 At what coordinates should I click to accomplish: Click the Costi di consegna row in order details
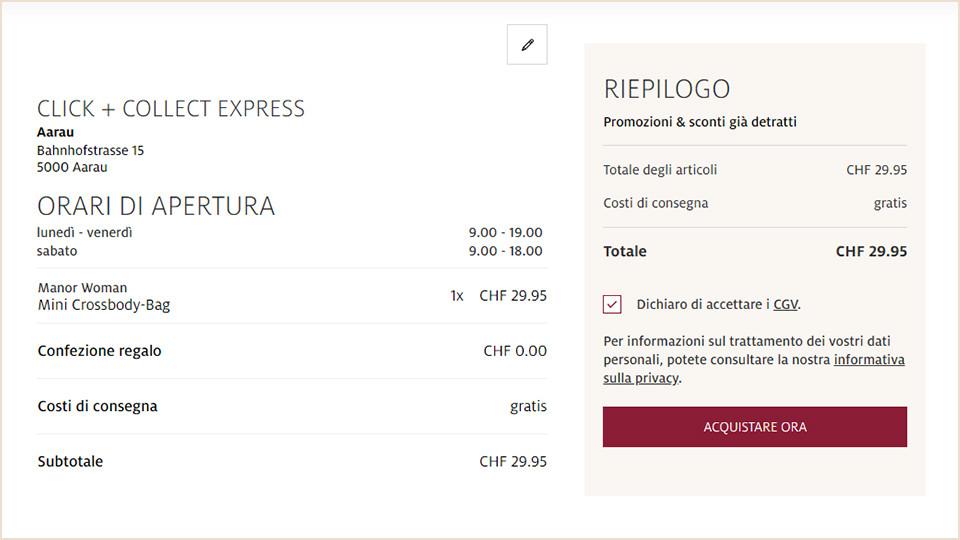pyautogui.click(x=97, y=407)
